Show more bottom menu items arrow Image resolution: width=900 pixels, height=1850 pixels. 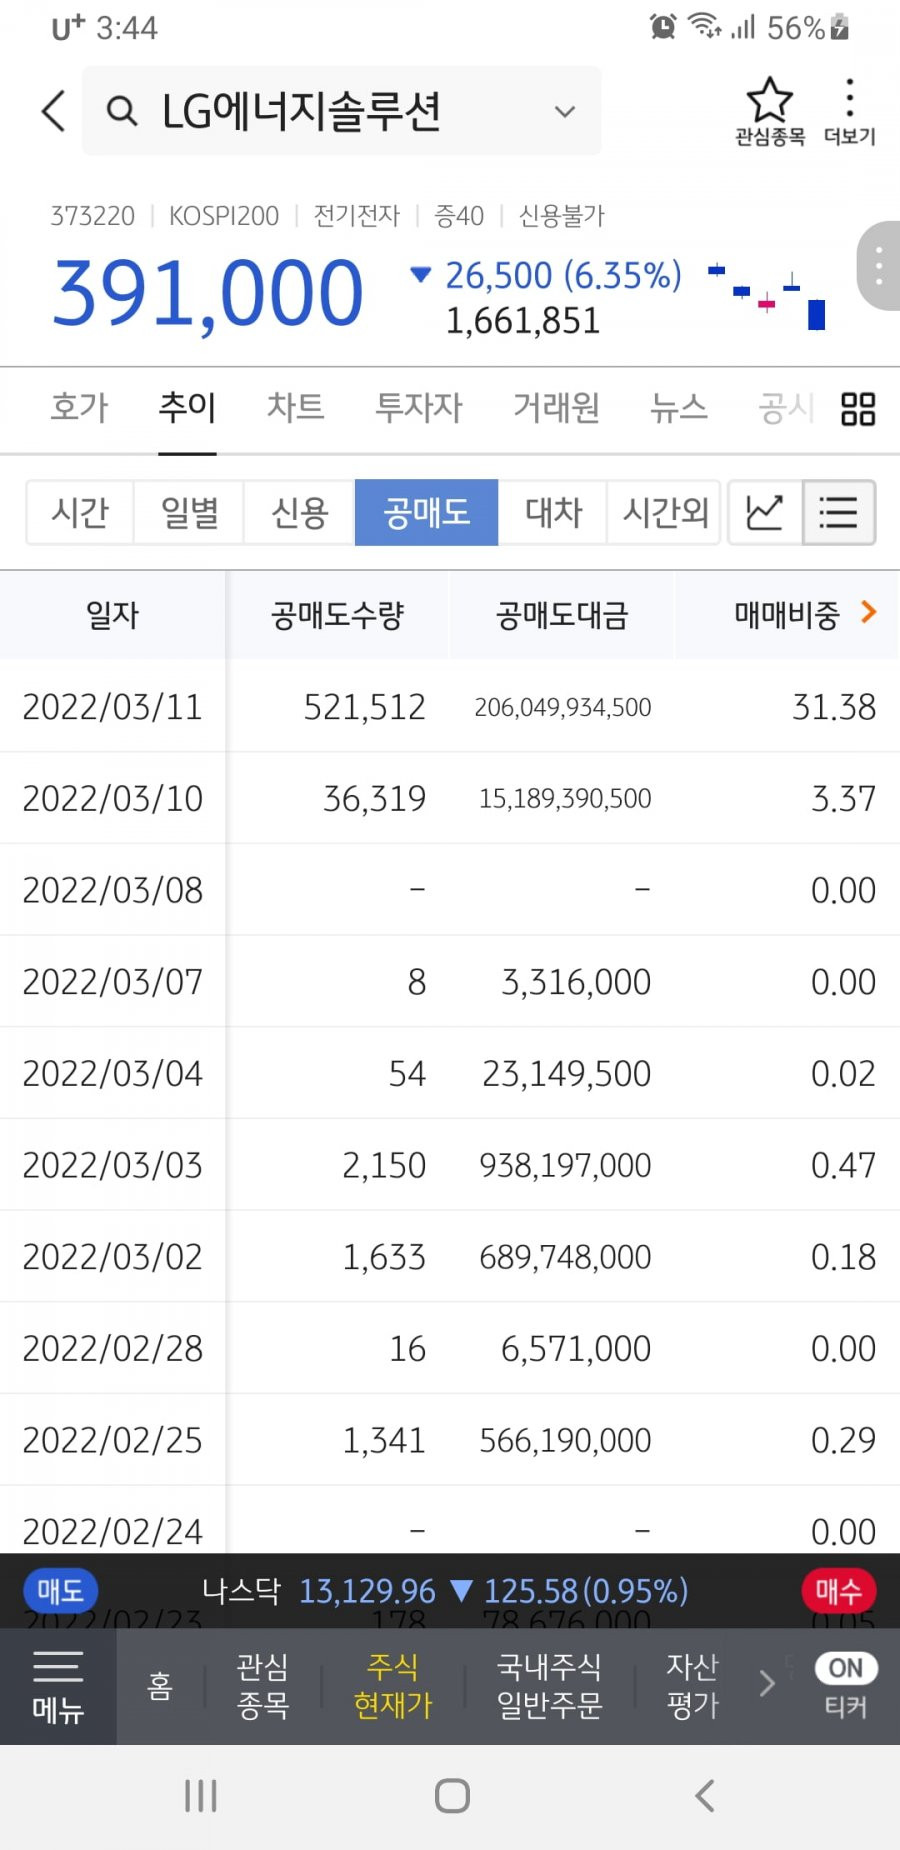pos(767,1684)
